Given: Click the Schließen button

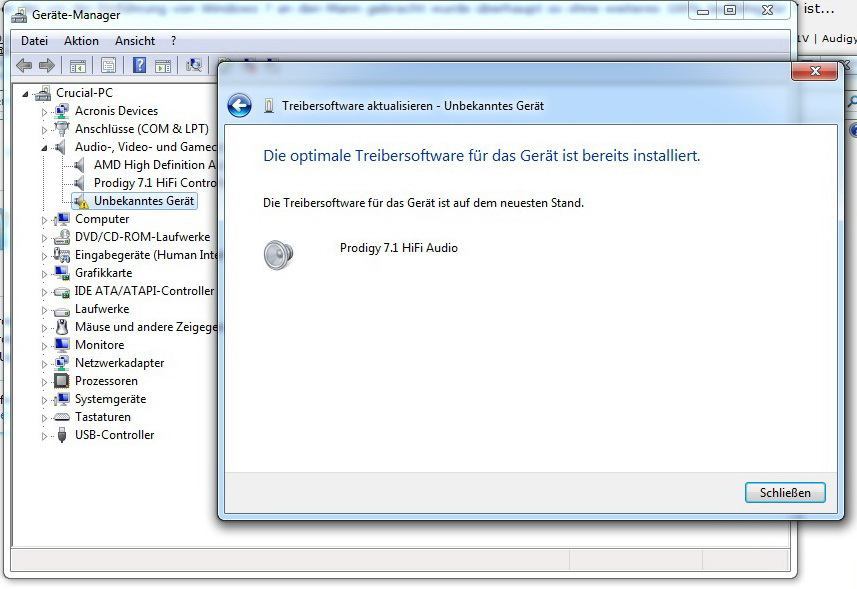Looking at the screenshot, I should coord(785,493).
